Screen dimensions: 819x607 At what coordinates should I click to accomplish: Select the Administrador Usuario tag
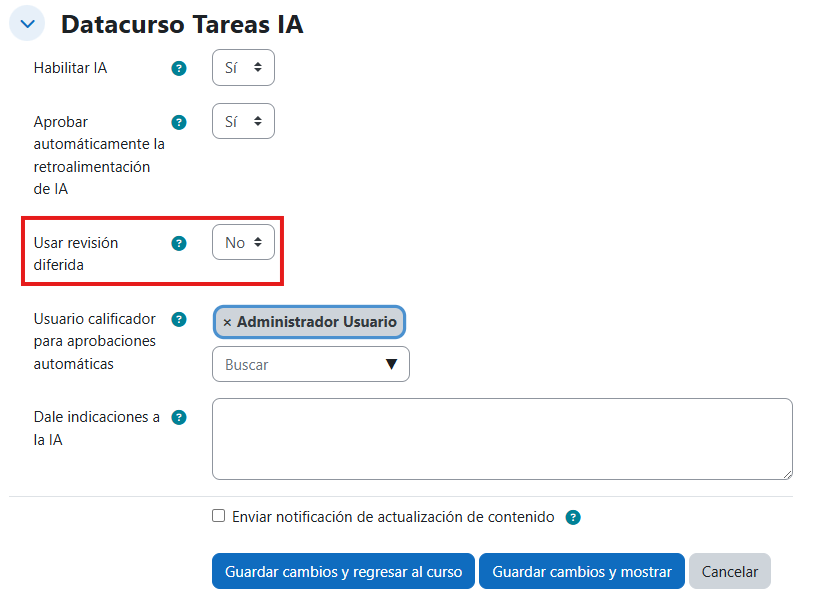click(x=316, y=322)
